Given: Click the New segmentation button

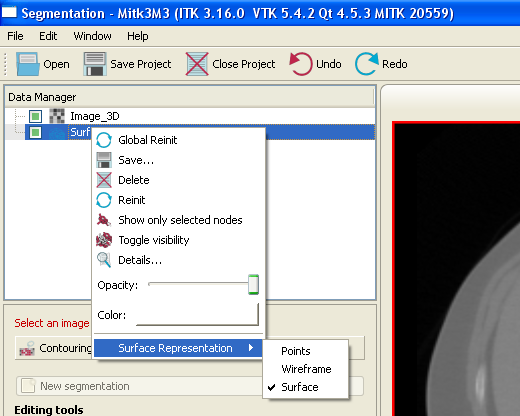Looking at the screenshot, I should point(190,386).
